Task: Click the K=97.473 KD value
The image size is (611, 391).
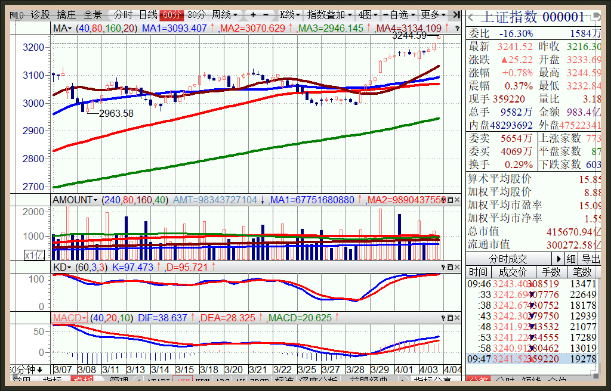Action: coord(133,267)
